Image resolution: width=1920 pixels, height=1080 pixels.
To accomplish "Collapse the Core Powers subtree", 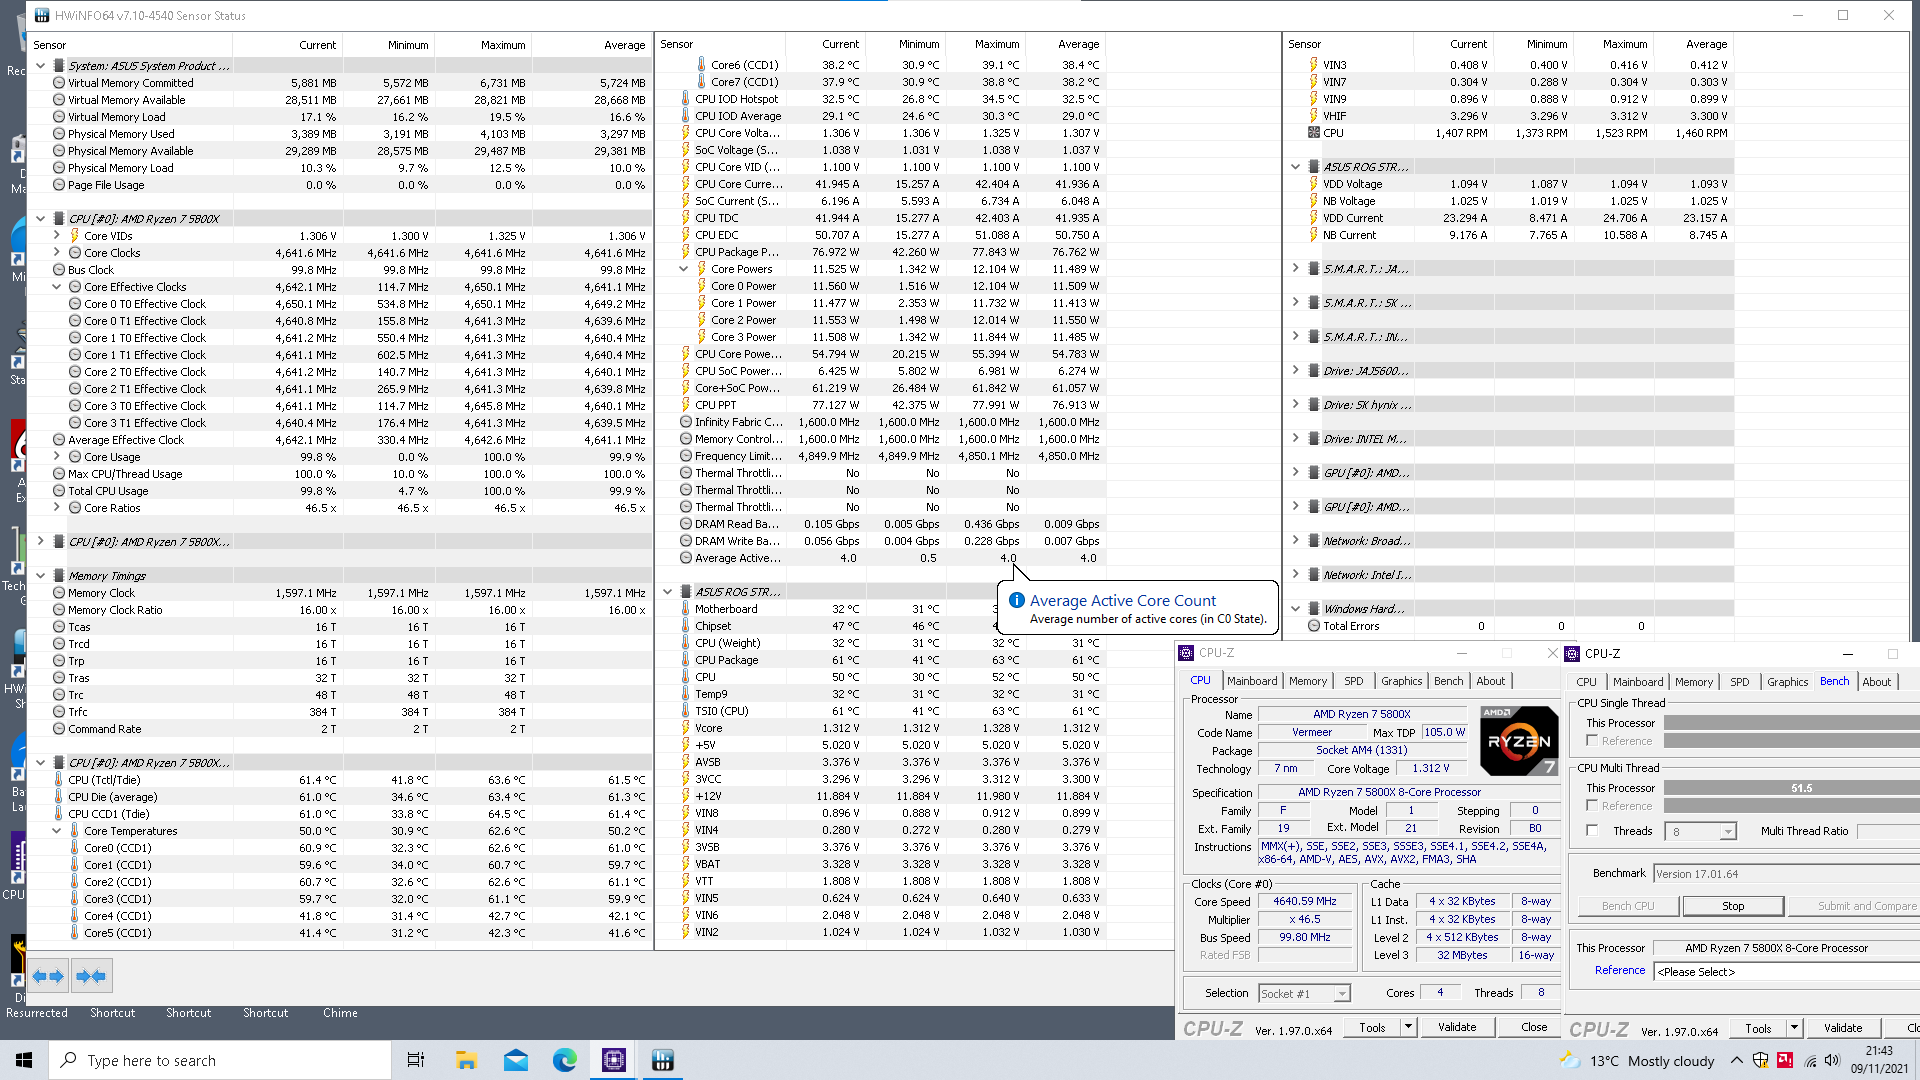I will [683, 269].
